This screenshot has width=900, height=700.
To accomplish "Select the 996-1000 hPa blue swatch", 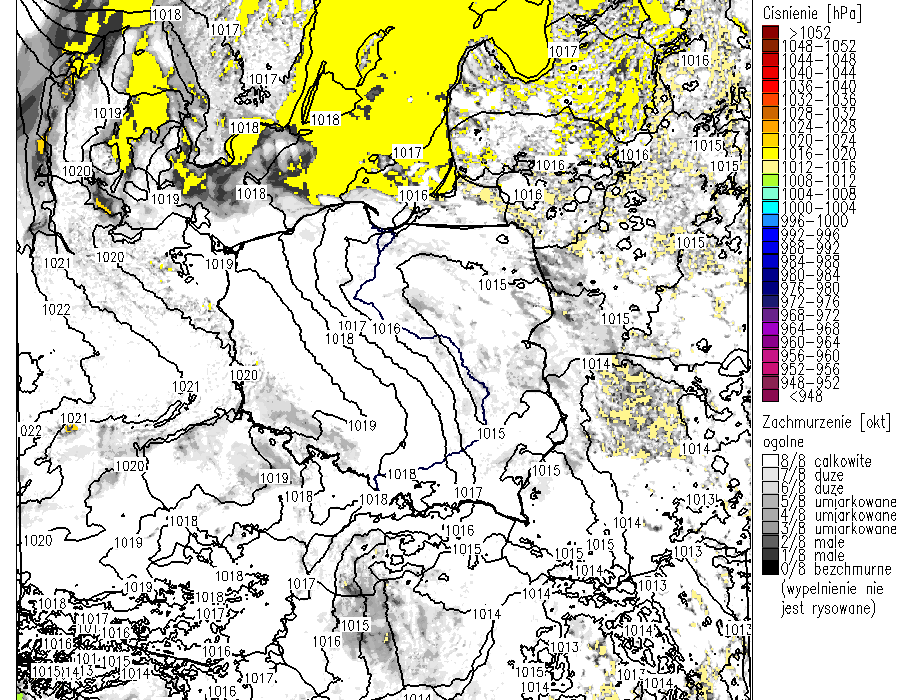I will click(x=770, y=221).
